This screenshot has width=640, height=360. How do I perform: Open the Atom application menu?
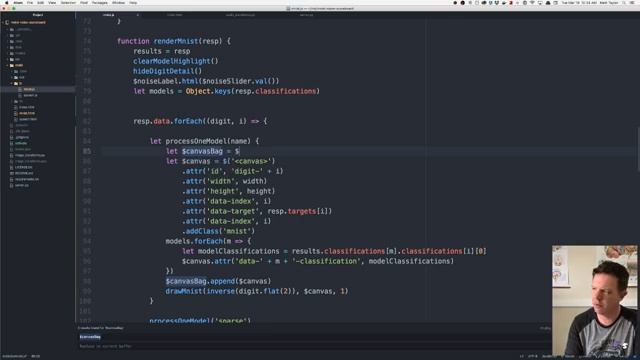18,2
